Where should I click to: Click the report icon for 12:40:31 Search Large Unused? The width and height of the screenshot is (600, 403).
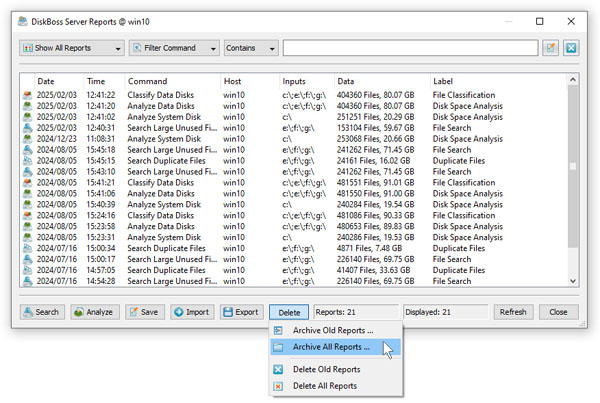coord(27,128)
